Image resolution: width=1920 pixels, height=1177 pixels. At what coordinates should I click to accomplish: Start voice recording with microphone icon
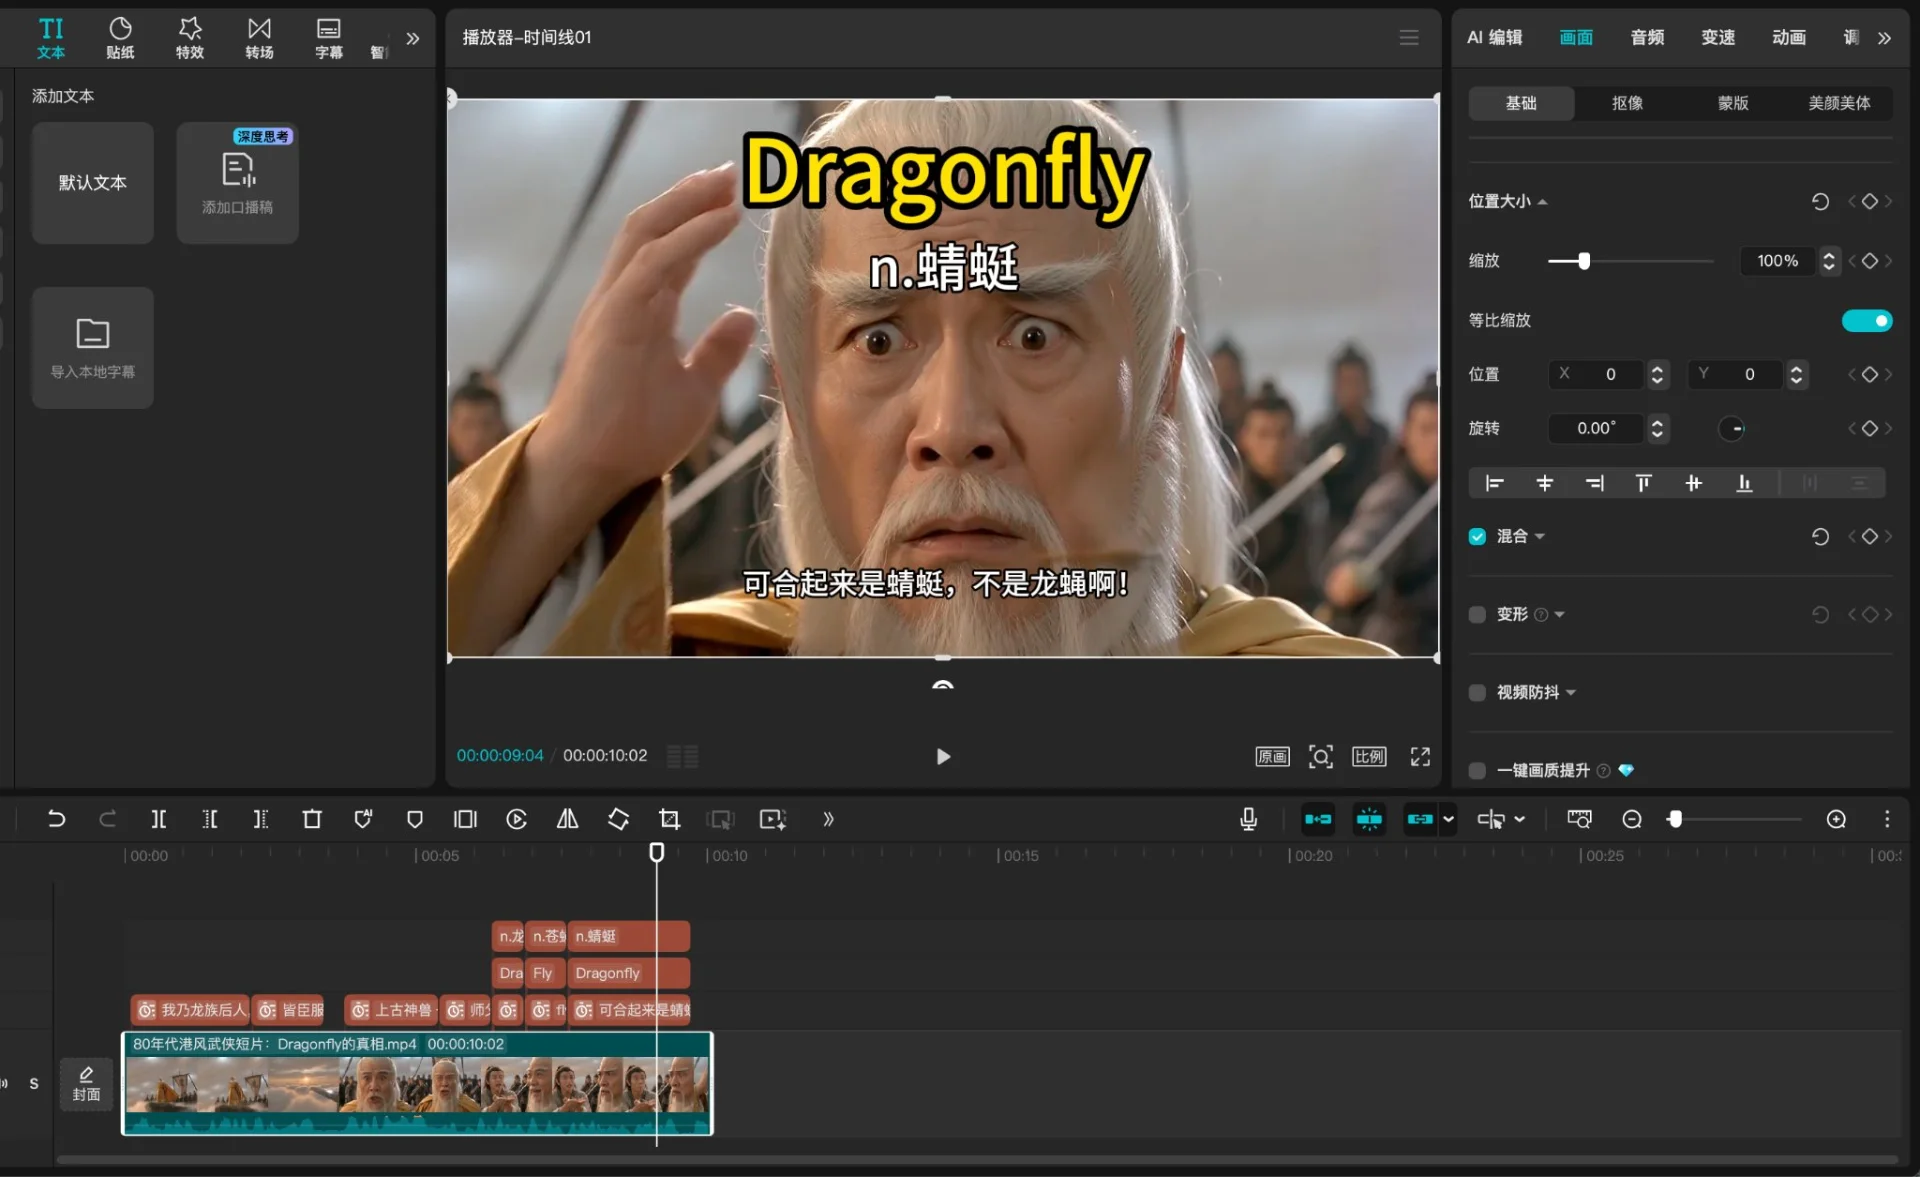click(1248, 820)
